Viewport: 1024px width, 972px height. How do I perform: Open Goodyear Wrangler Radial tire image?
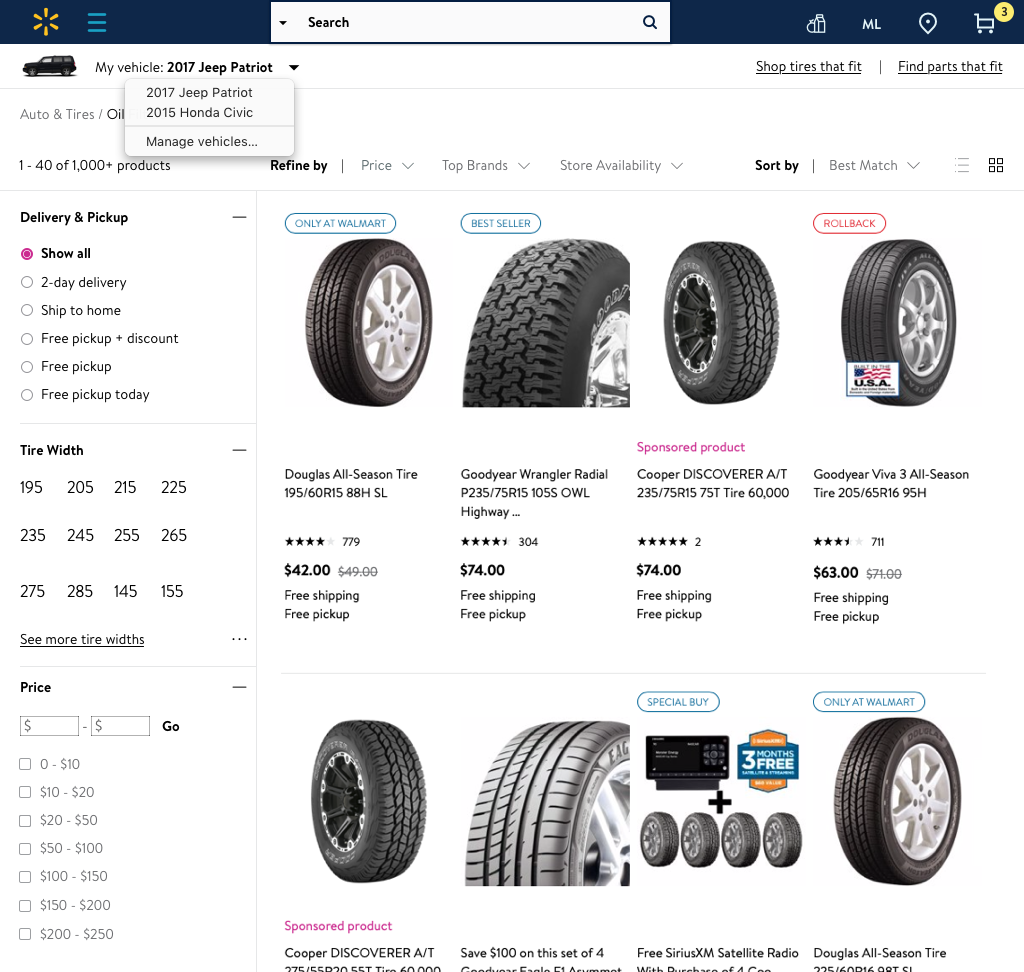click(x=546, y=323)
